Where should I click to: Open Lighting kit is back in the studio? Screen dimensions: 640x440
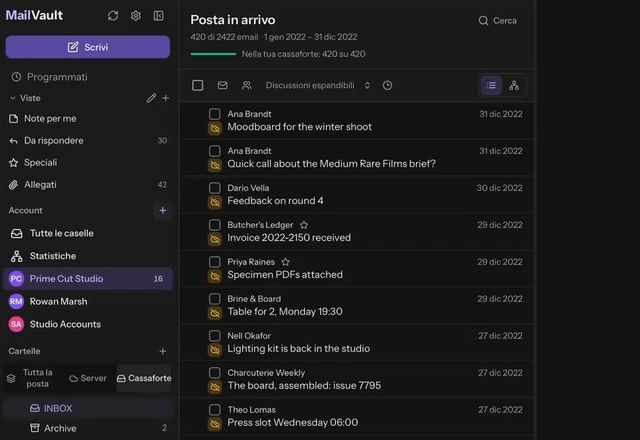coord(357,342)
